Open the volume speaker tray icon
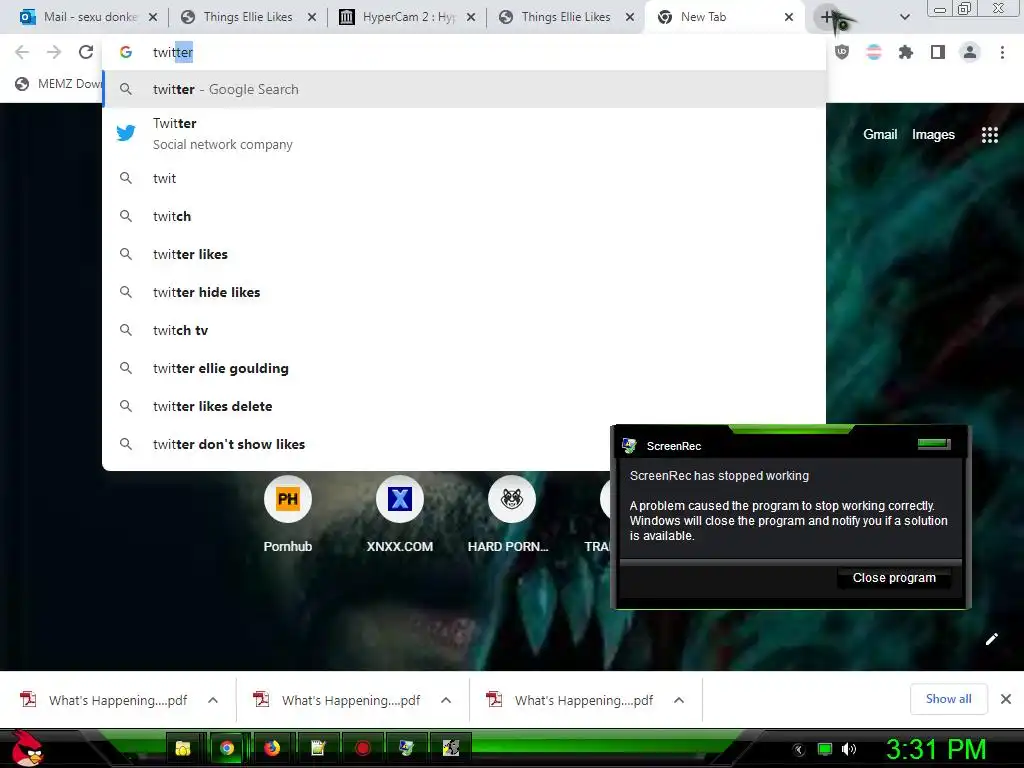 click(849, 749)
